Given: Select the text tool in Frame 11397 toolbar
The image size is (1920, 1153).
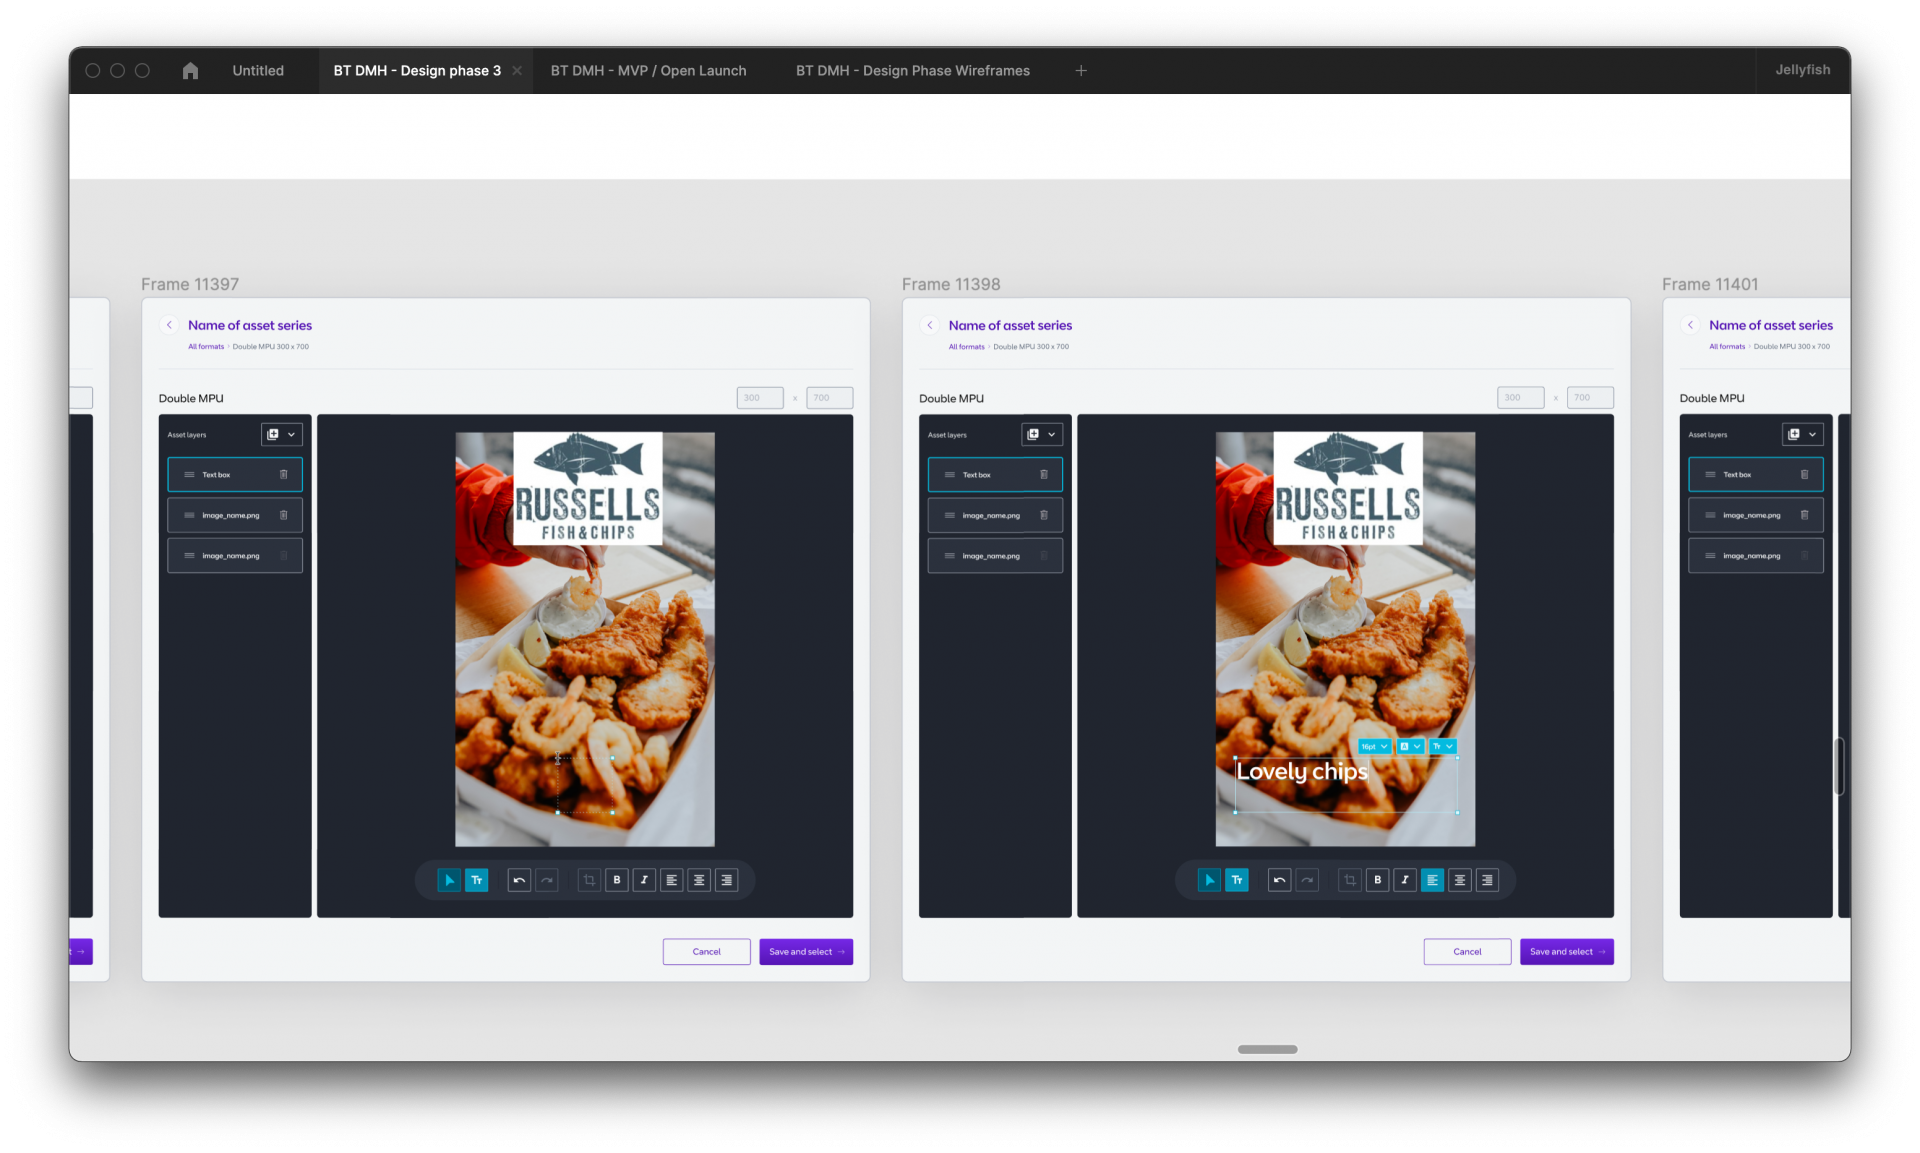Looking at the screenshot, I should tap(477, 880).
